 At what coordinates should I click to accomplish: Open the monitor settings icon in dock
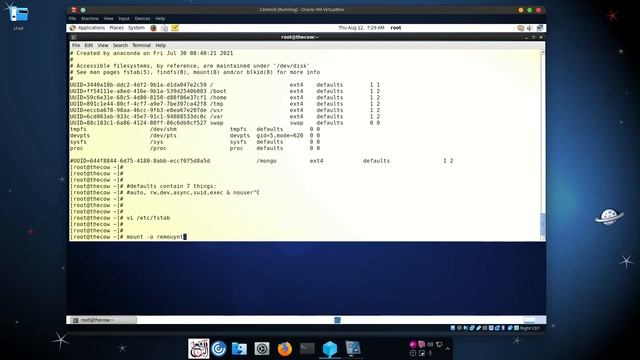coord(353,349)
